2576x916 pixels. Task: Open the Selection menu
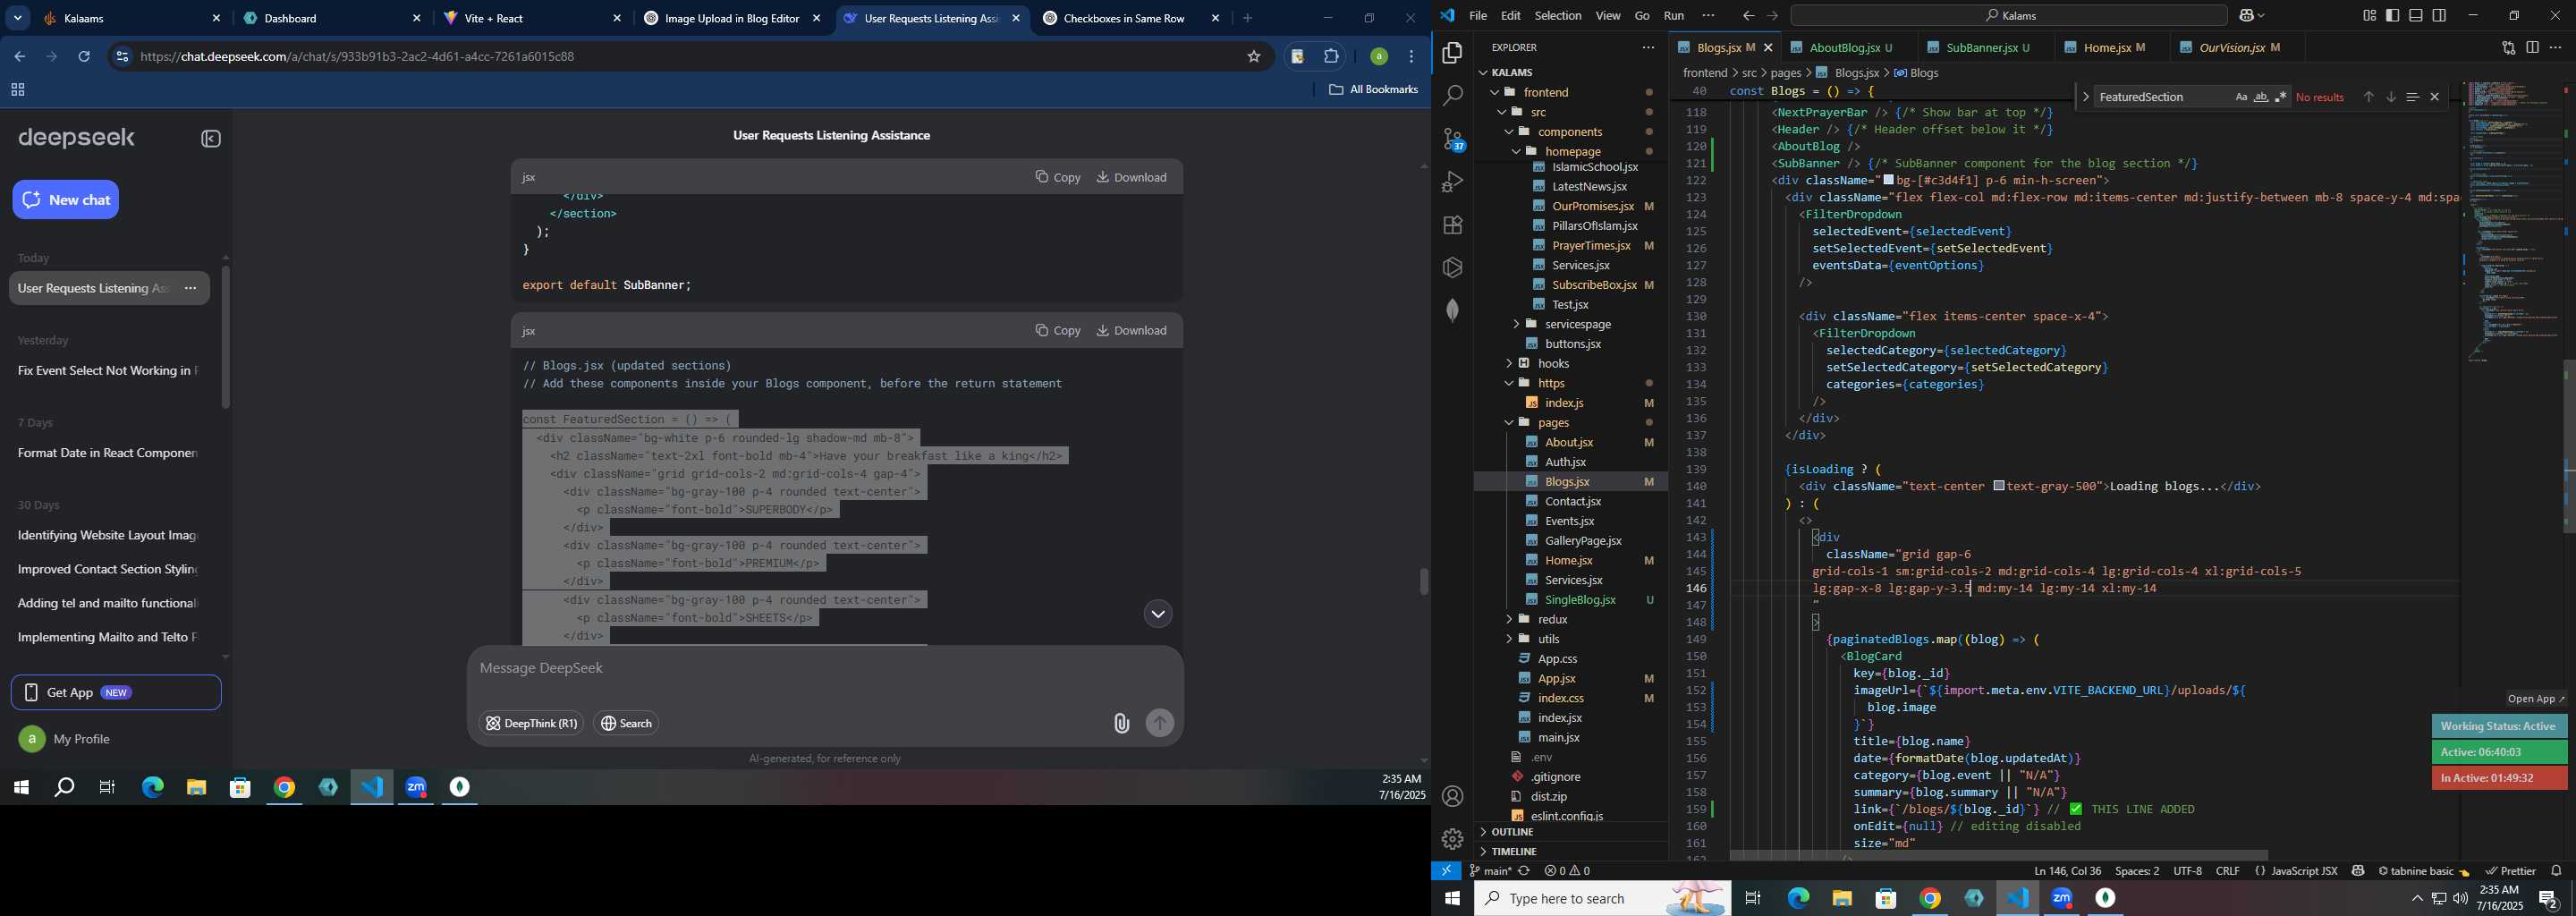tap(1557, 15)
